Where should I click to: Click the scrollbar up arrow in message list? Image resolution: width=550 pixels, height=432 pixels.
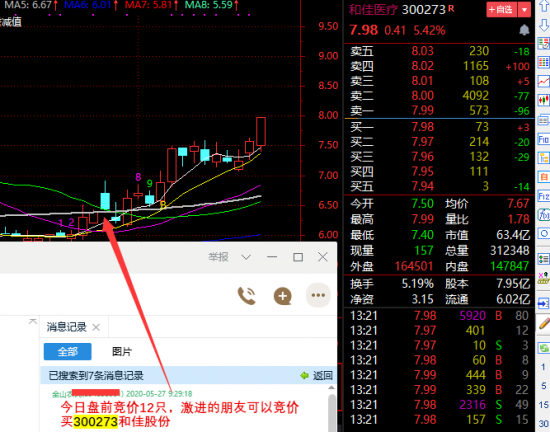click(x=331, y=387)
